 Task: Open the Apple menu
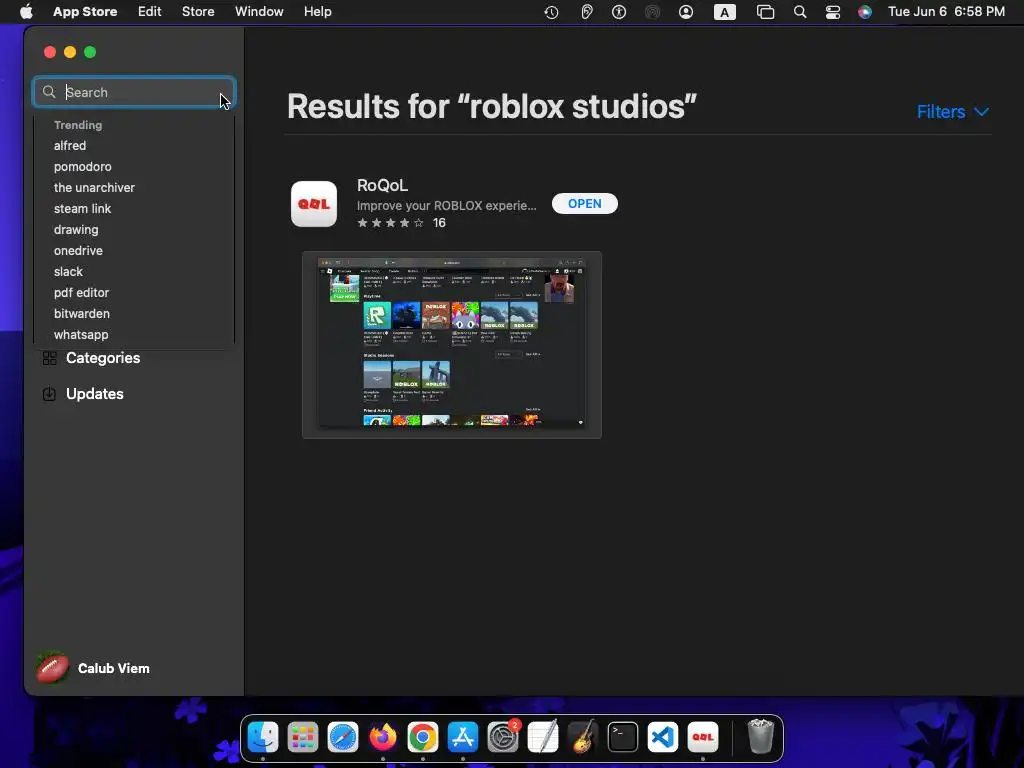coord(26,12)
